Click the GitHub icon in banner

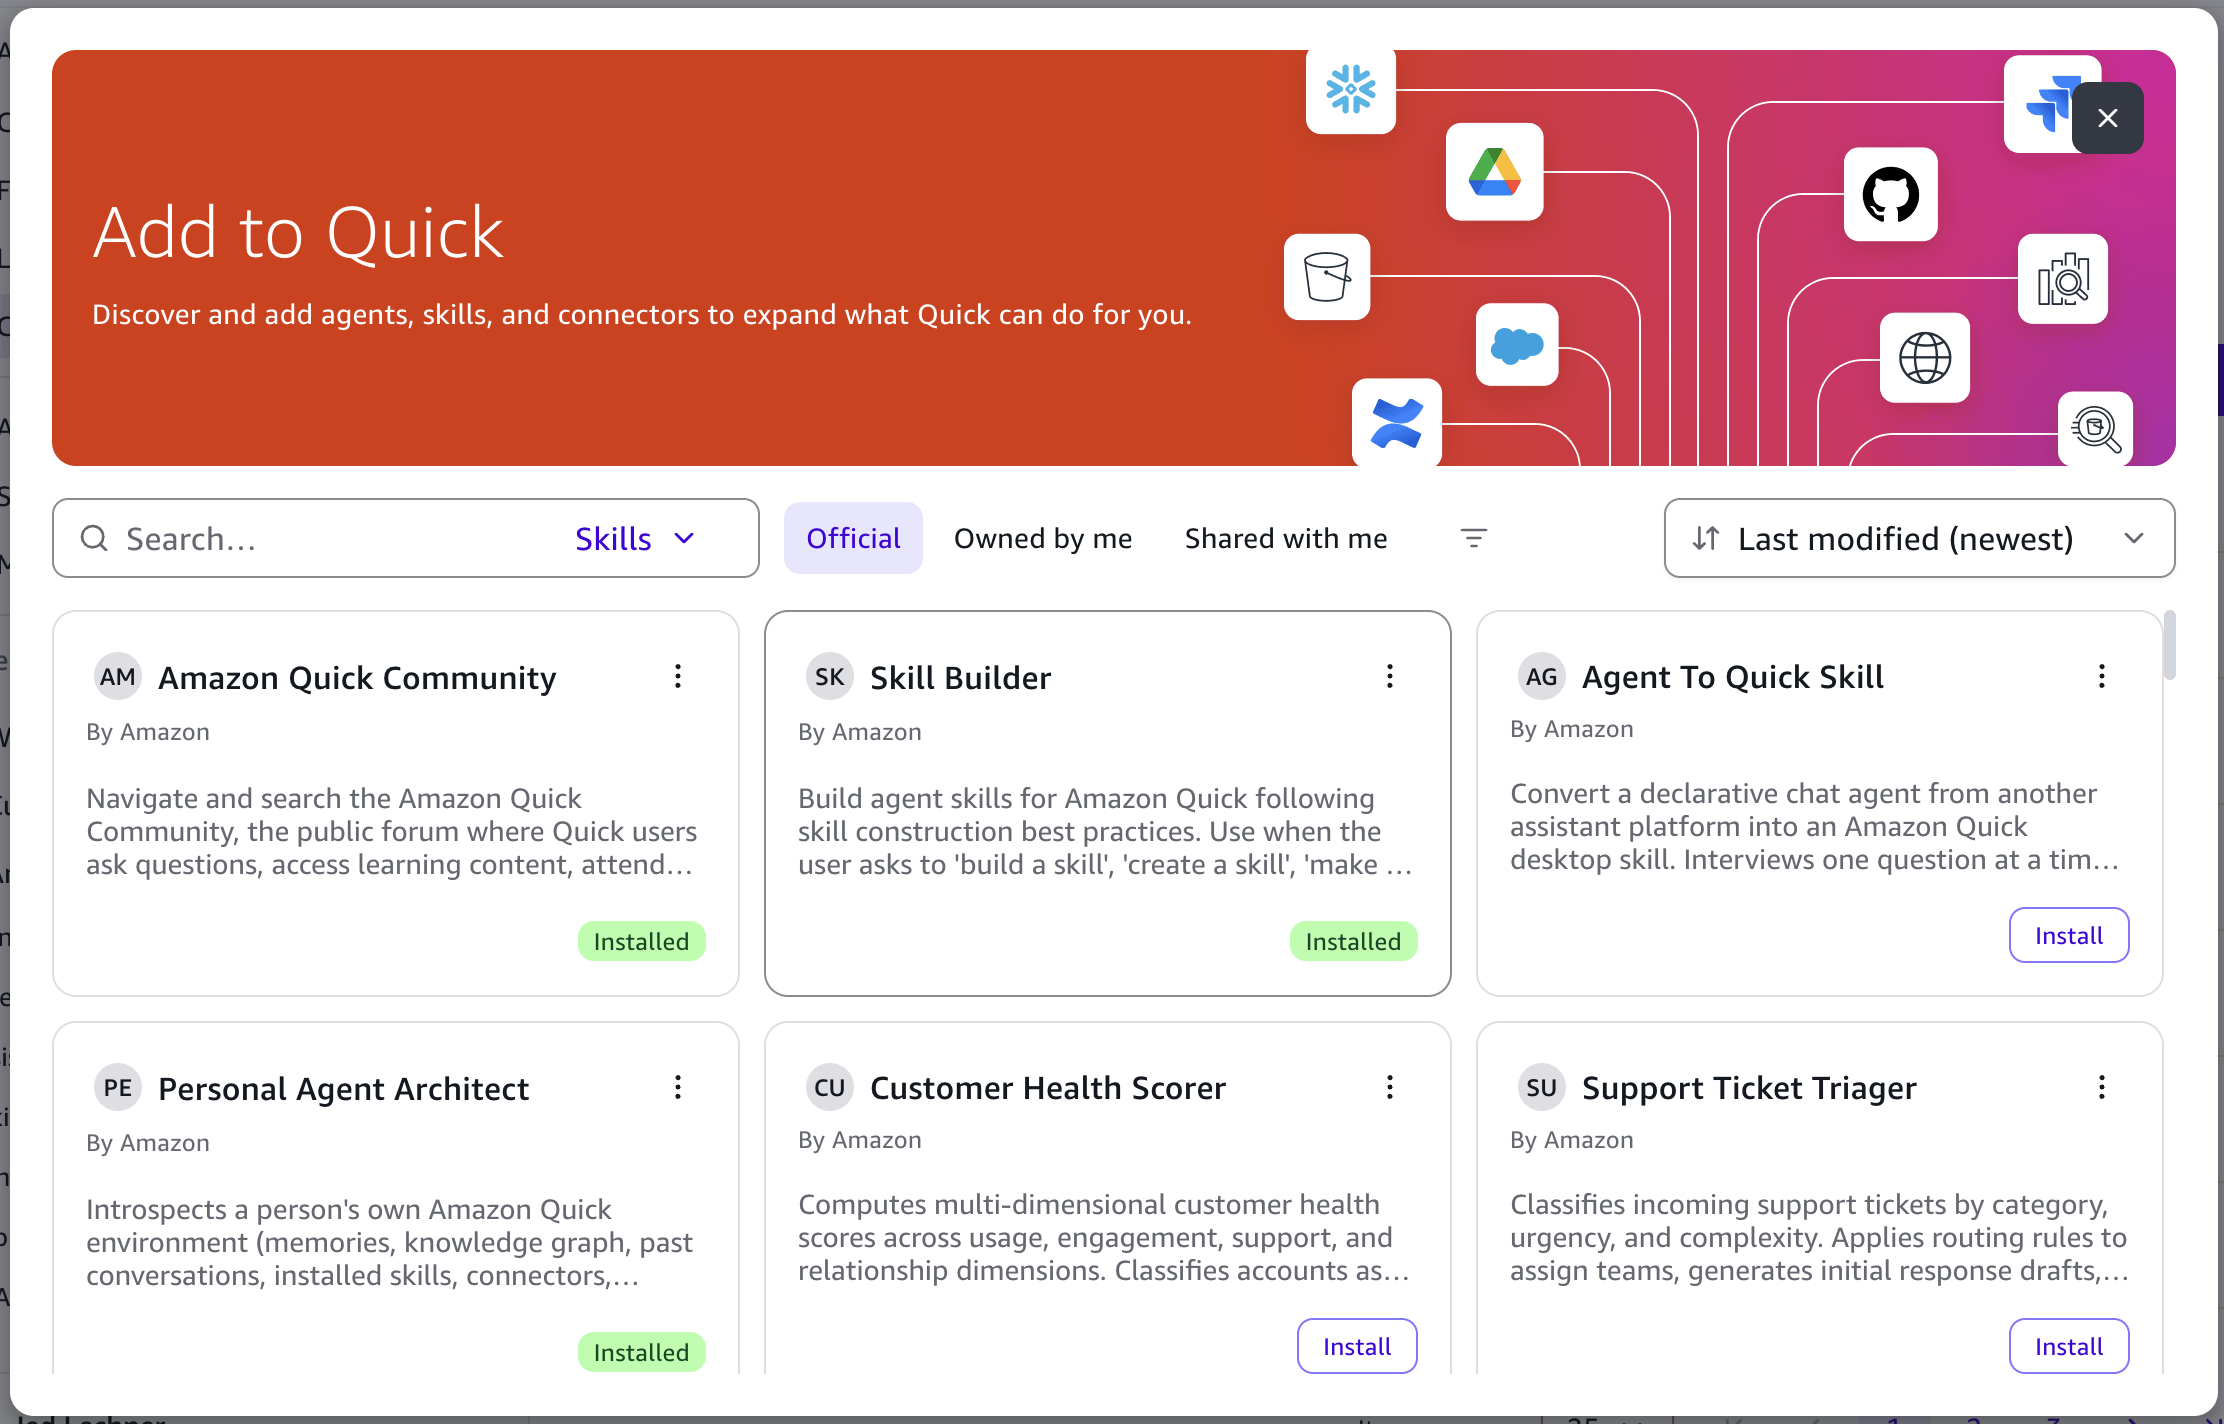pyautogui.click(x=1890, y=194)
